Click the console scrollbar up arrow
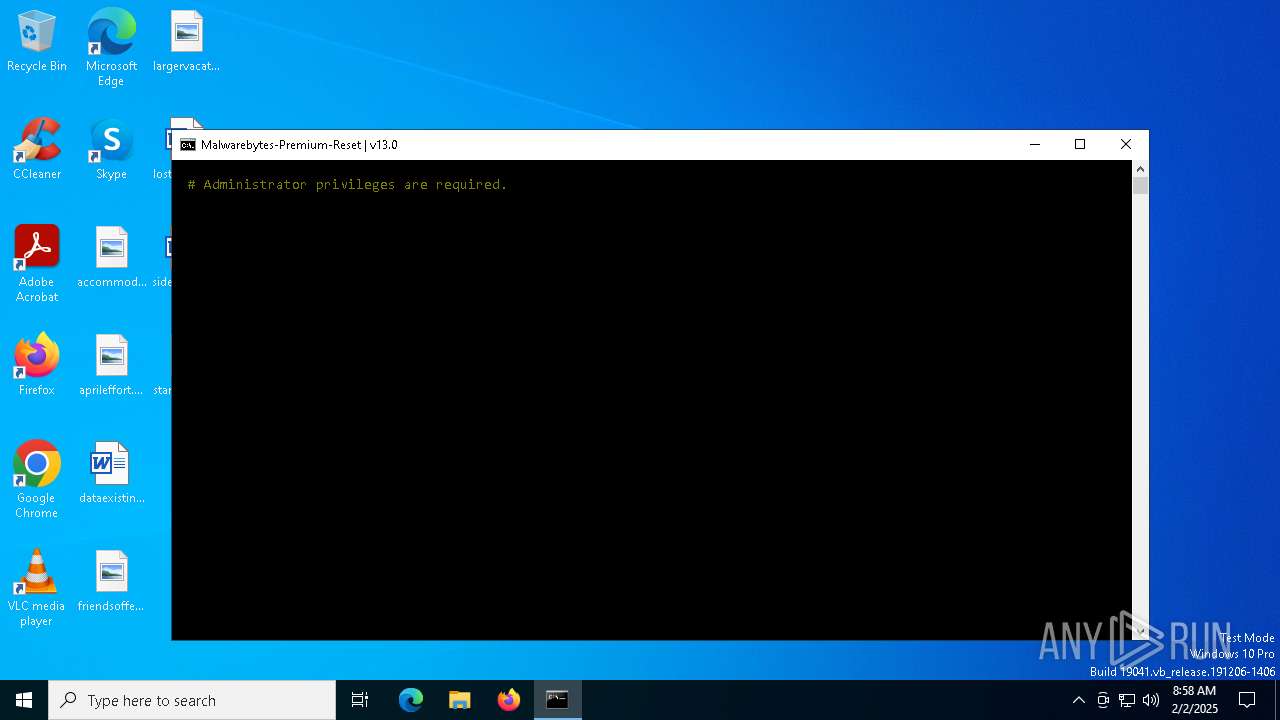Screen dimensions: 1280x720 [1140, 169]
